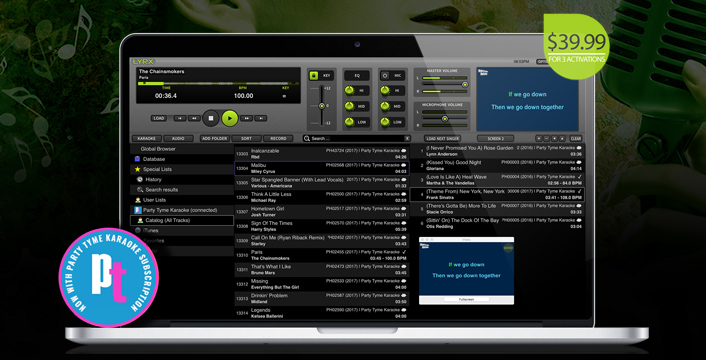Toggle the MIC power icon
The image size is (706, 360).
click(385, 76)
